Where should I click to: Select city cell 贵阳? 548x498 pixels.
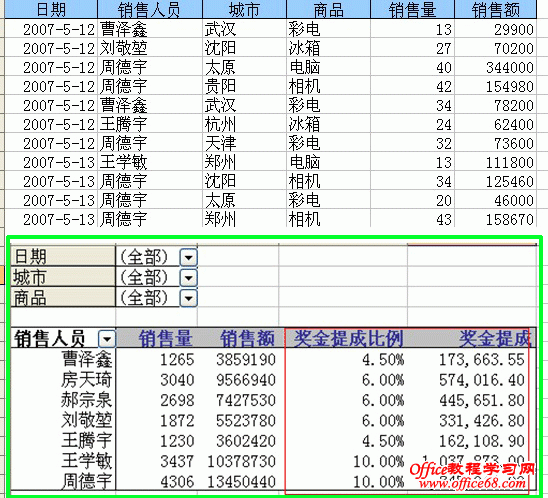pyautogui.click(x=244, y=86)
